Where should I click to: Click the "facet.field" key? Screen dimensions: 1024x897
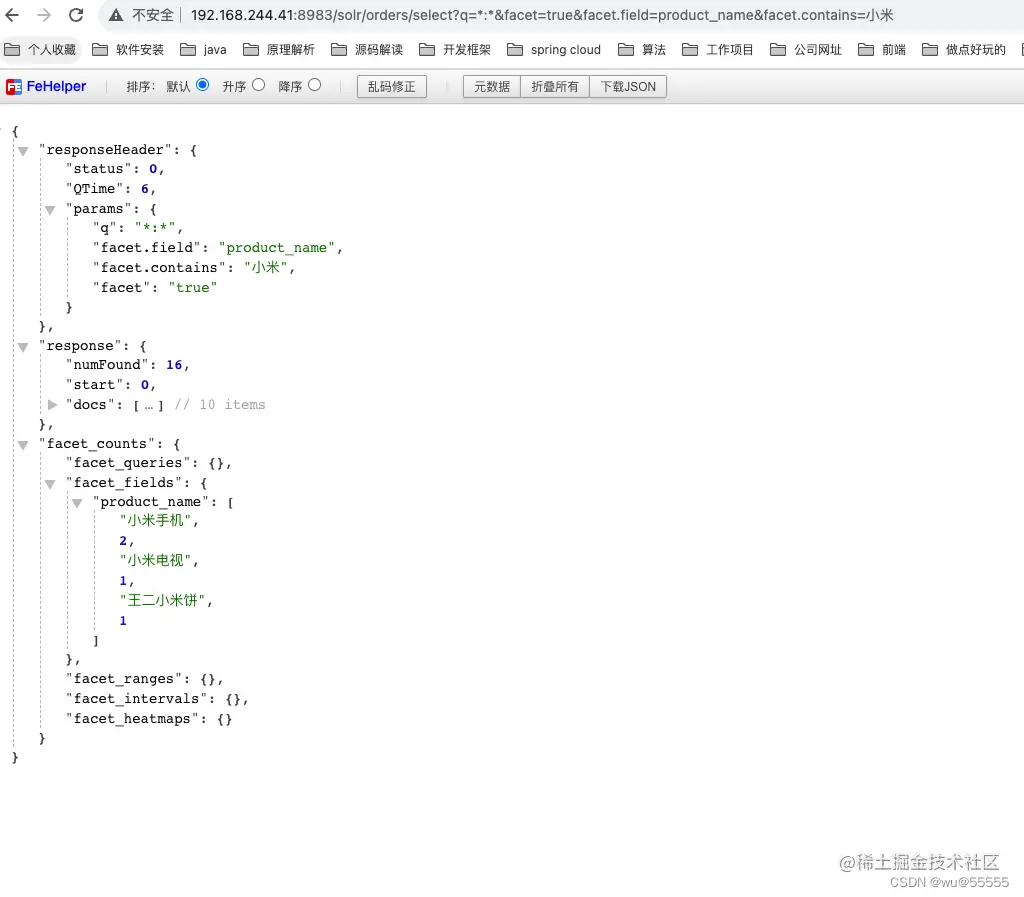146,247
